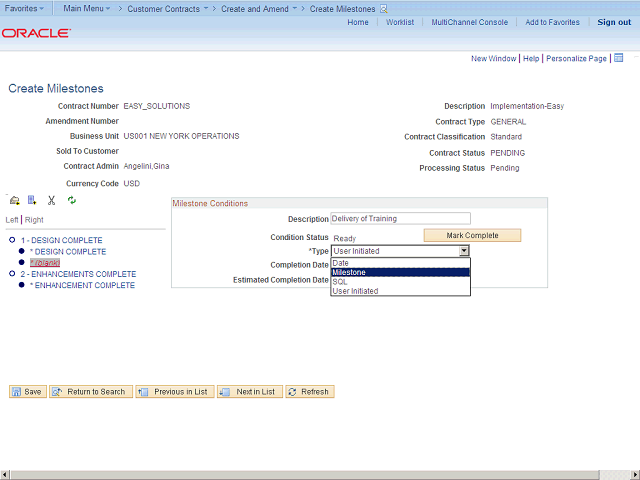Image resolution: width=640 pixels, height=480 pixels.
Task: Open MultiChannel Console link
Action: pos(470,22)
